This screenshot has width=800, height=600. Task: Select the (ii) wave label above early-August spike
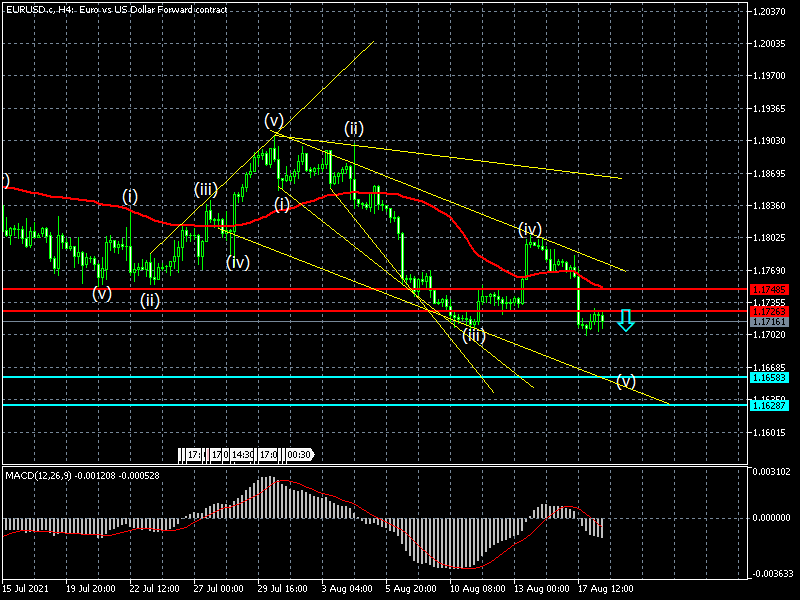point(354,128)
